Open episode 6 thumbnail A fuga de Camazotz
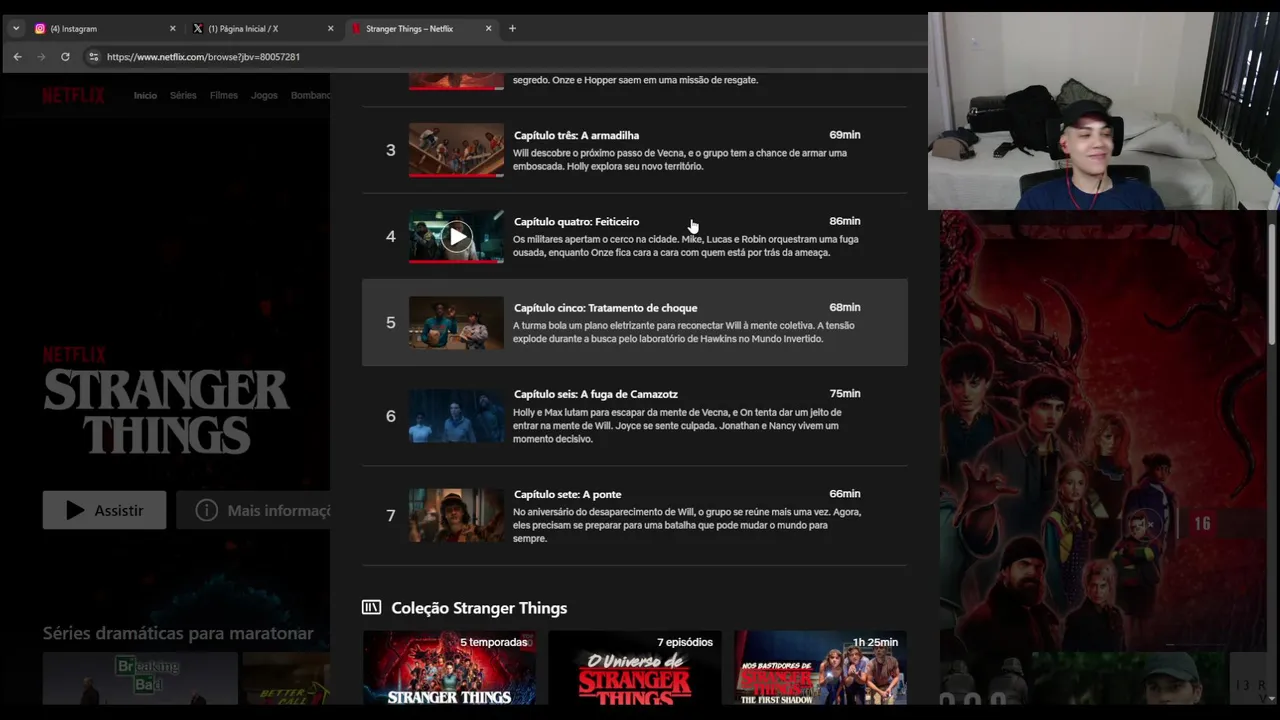The width and height of the screenshot is (1280, 720). pos(456,416)
